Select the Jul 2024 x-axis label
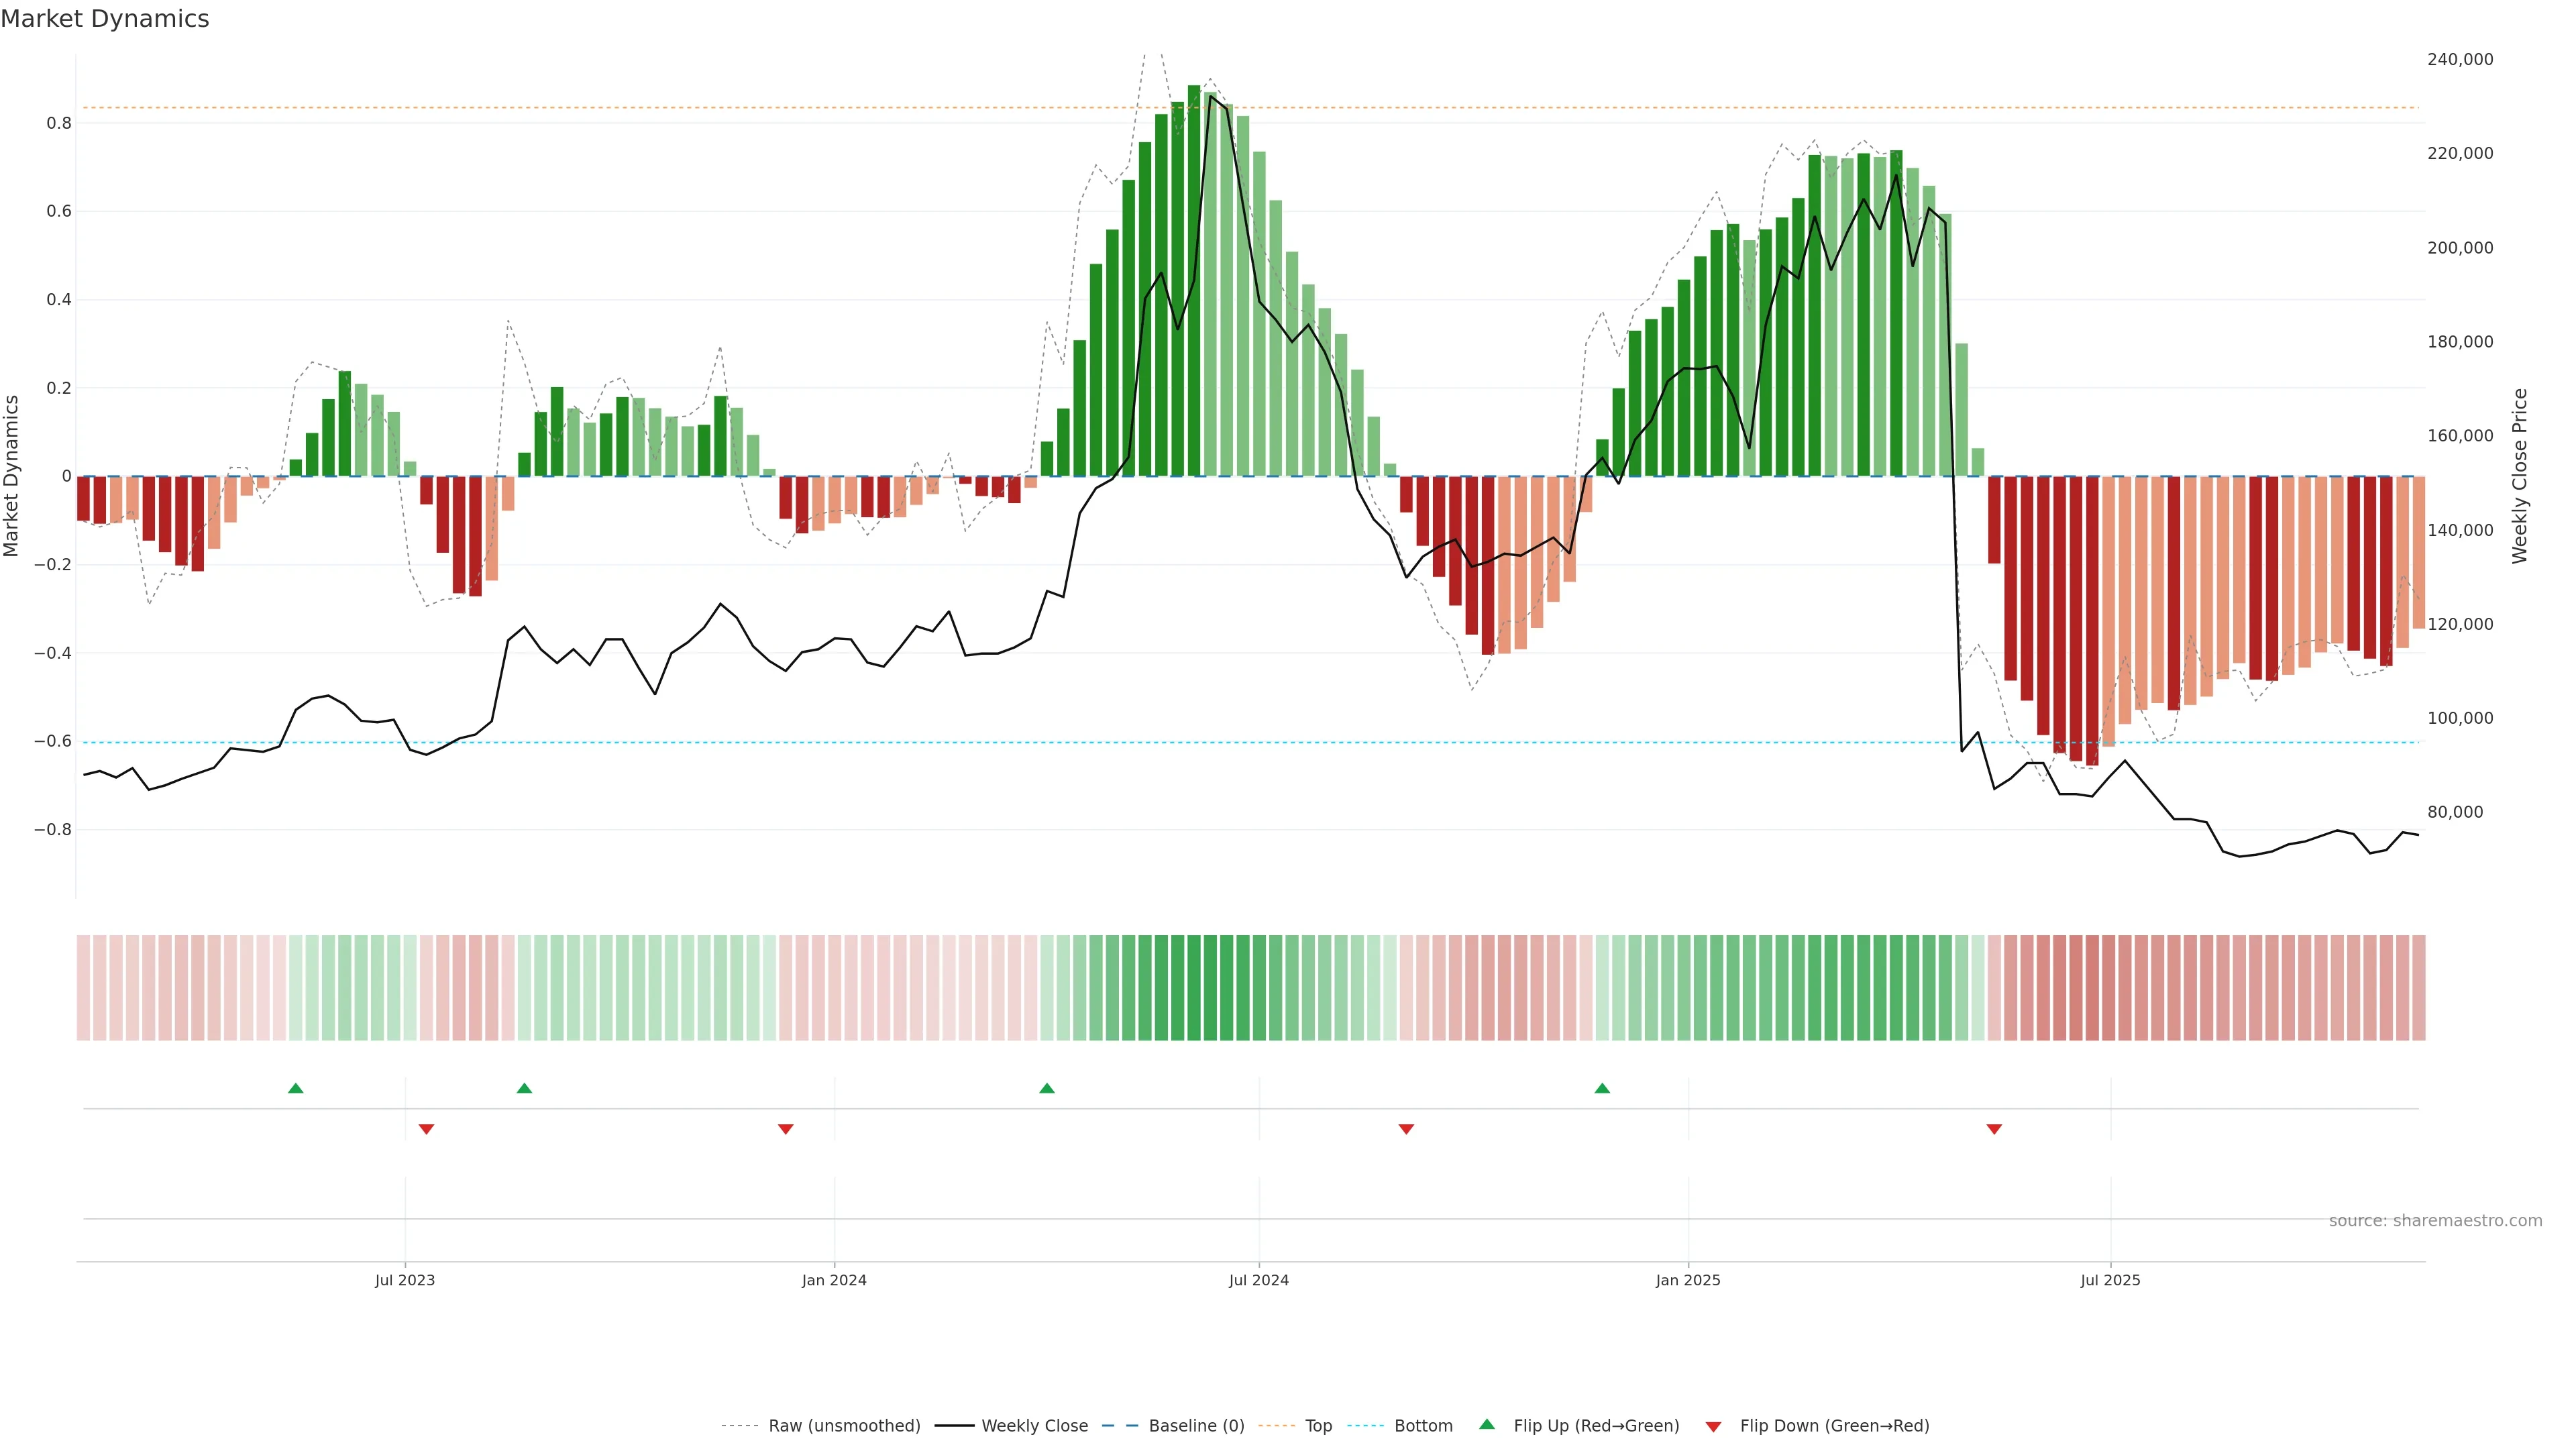This screenshot has height=1449, width=2576. [x=1258, y=1280]
